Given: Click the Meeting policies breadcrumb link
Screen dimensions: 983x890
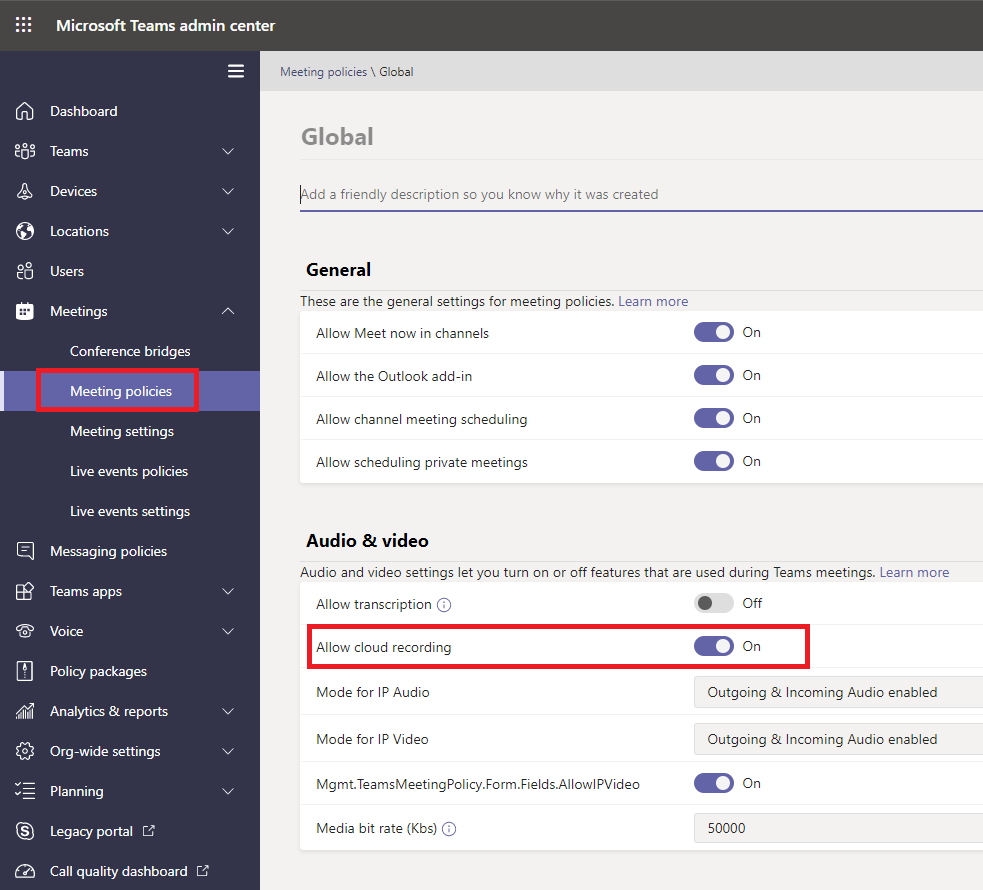Looking at the screenshot, I should (323, 72).
